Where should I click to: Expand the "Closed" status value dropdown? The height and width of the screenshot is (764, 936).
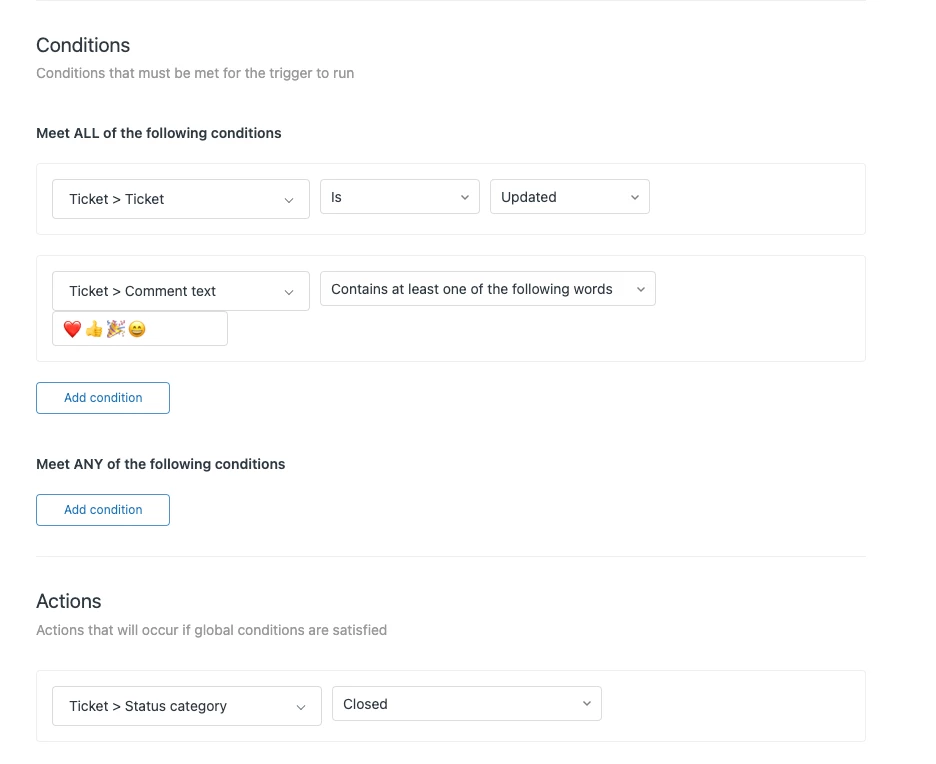(x=466, y=704)
